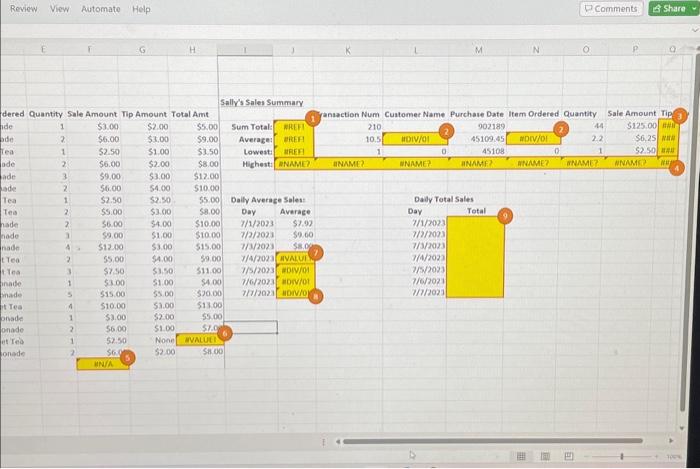
Task: Adjust the zoom slider handle
Action: [x=621, y=456]
